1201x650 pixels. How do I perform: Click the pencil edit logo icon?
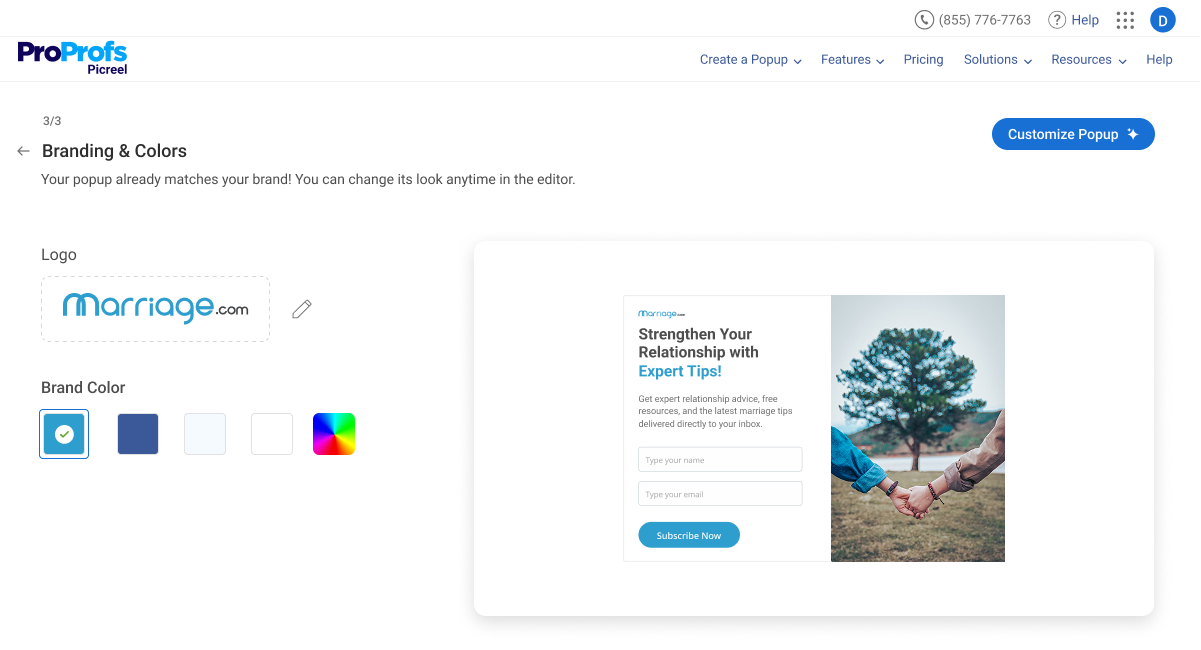[x=302, y=309]
